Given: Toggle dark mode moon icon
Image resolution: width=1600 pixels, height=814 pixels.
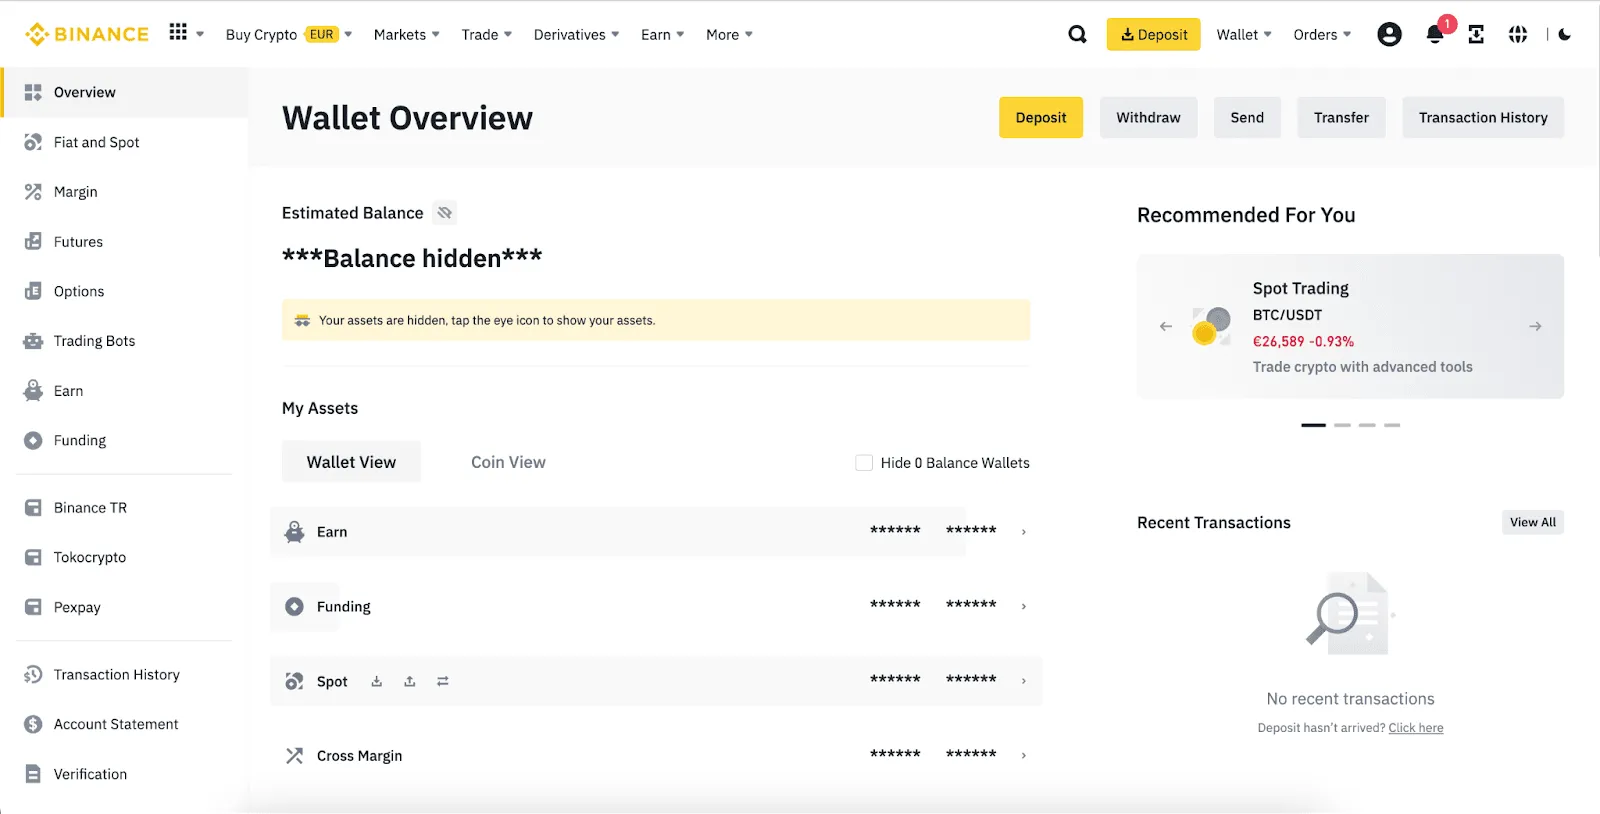Looking at the screenshot, I should click(1565, 35).
